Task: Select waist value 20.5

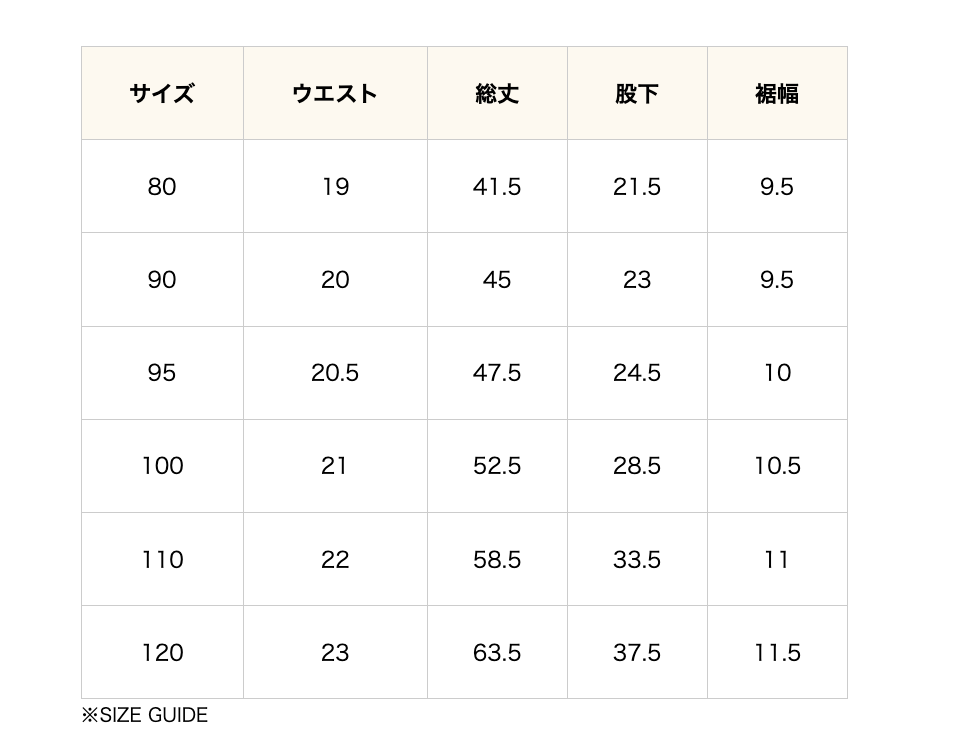Action: 335,373
